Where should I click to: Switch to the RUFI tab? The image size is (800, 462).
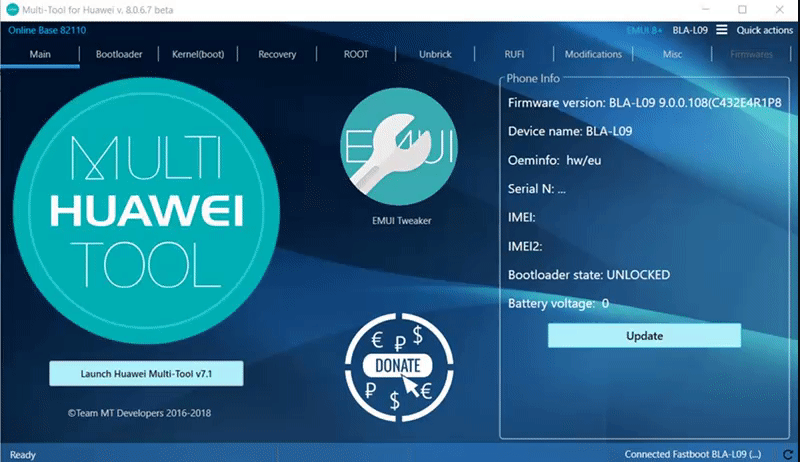[x=514, y=54]
